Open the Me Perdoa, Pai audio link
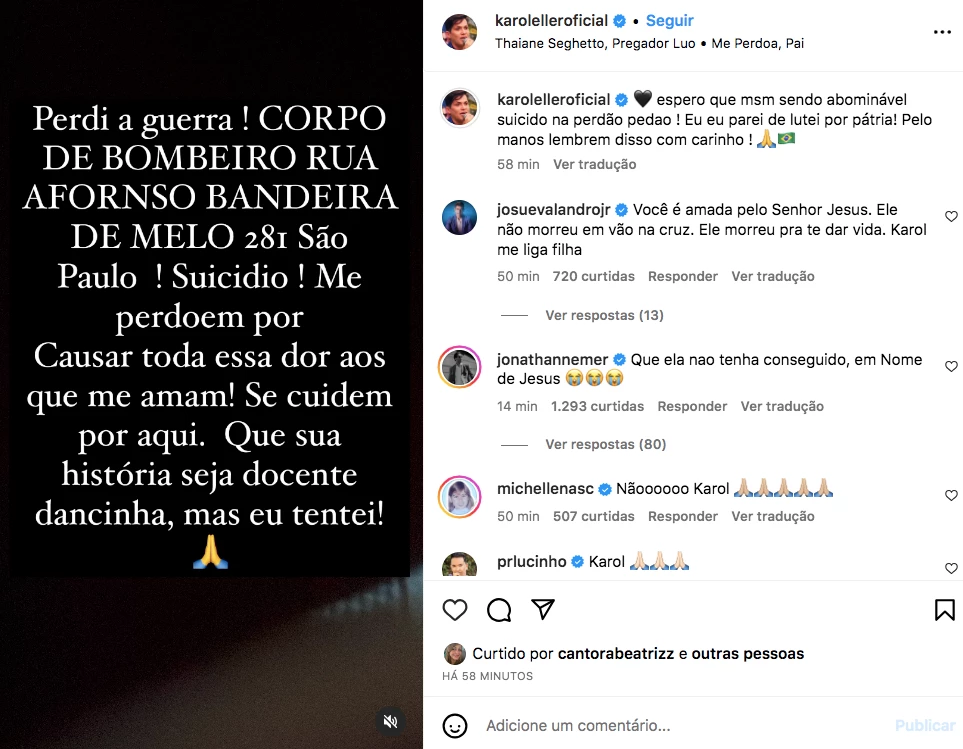The width and height of the screenshot is (963, 749). 757,44
